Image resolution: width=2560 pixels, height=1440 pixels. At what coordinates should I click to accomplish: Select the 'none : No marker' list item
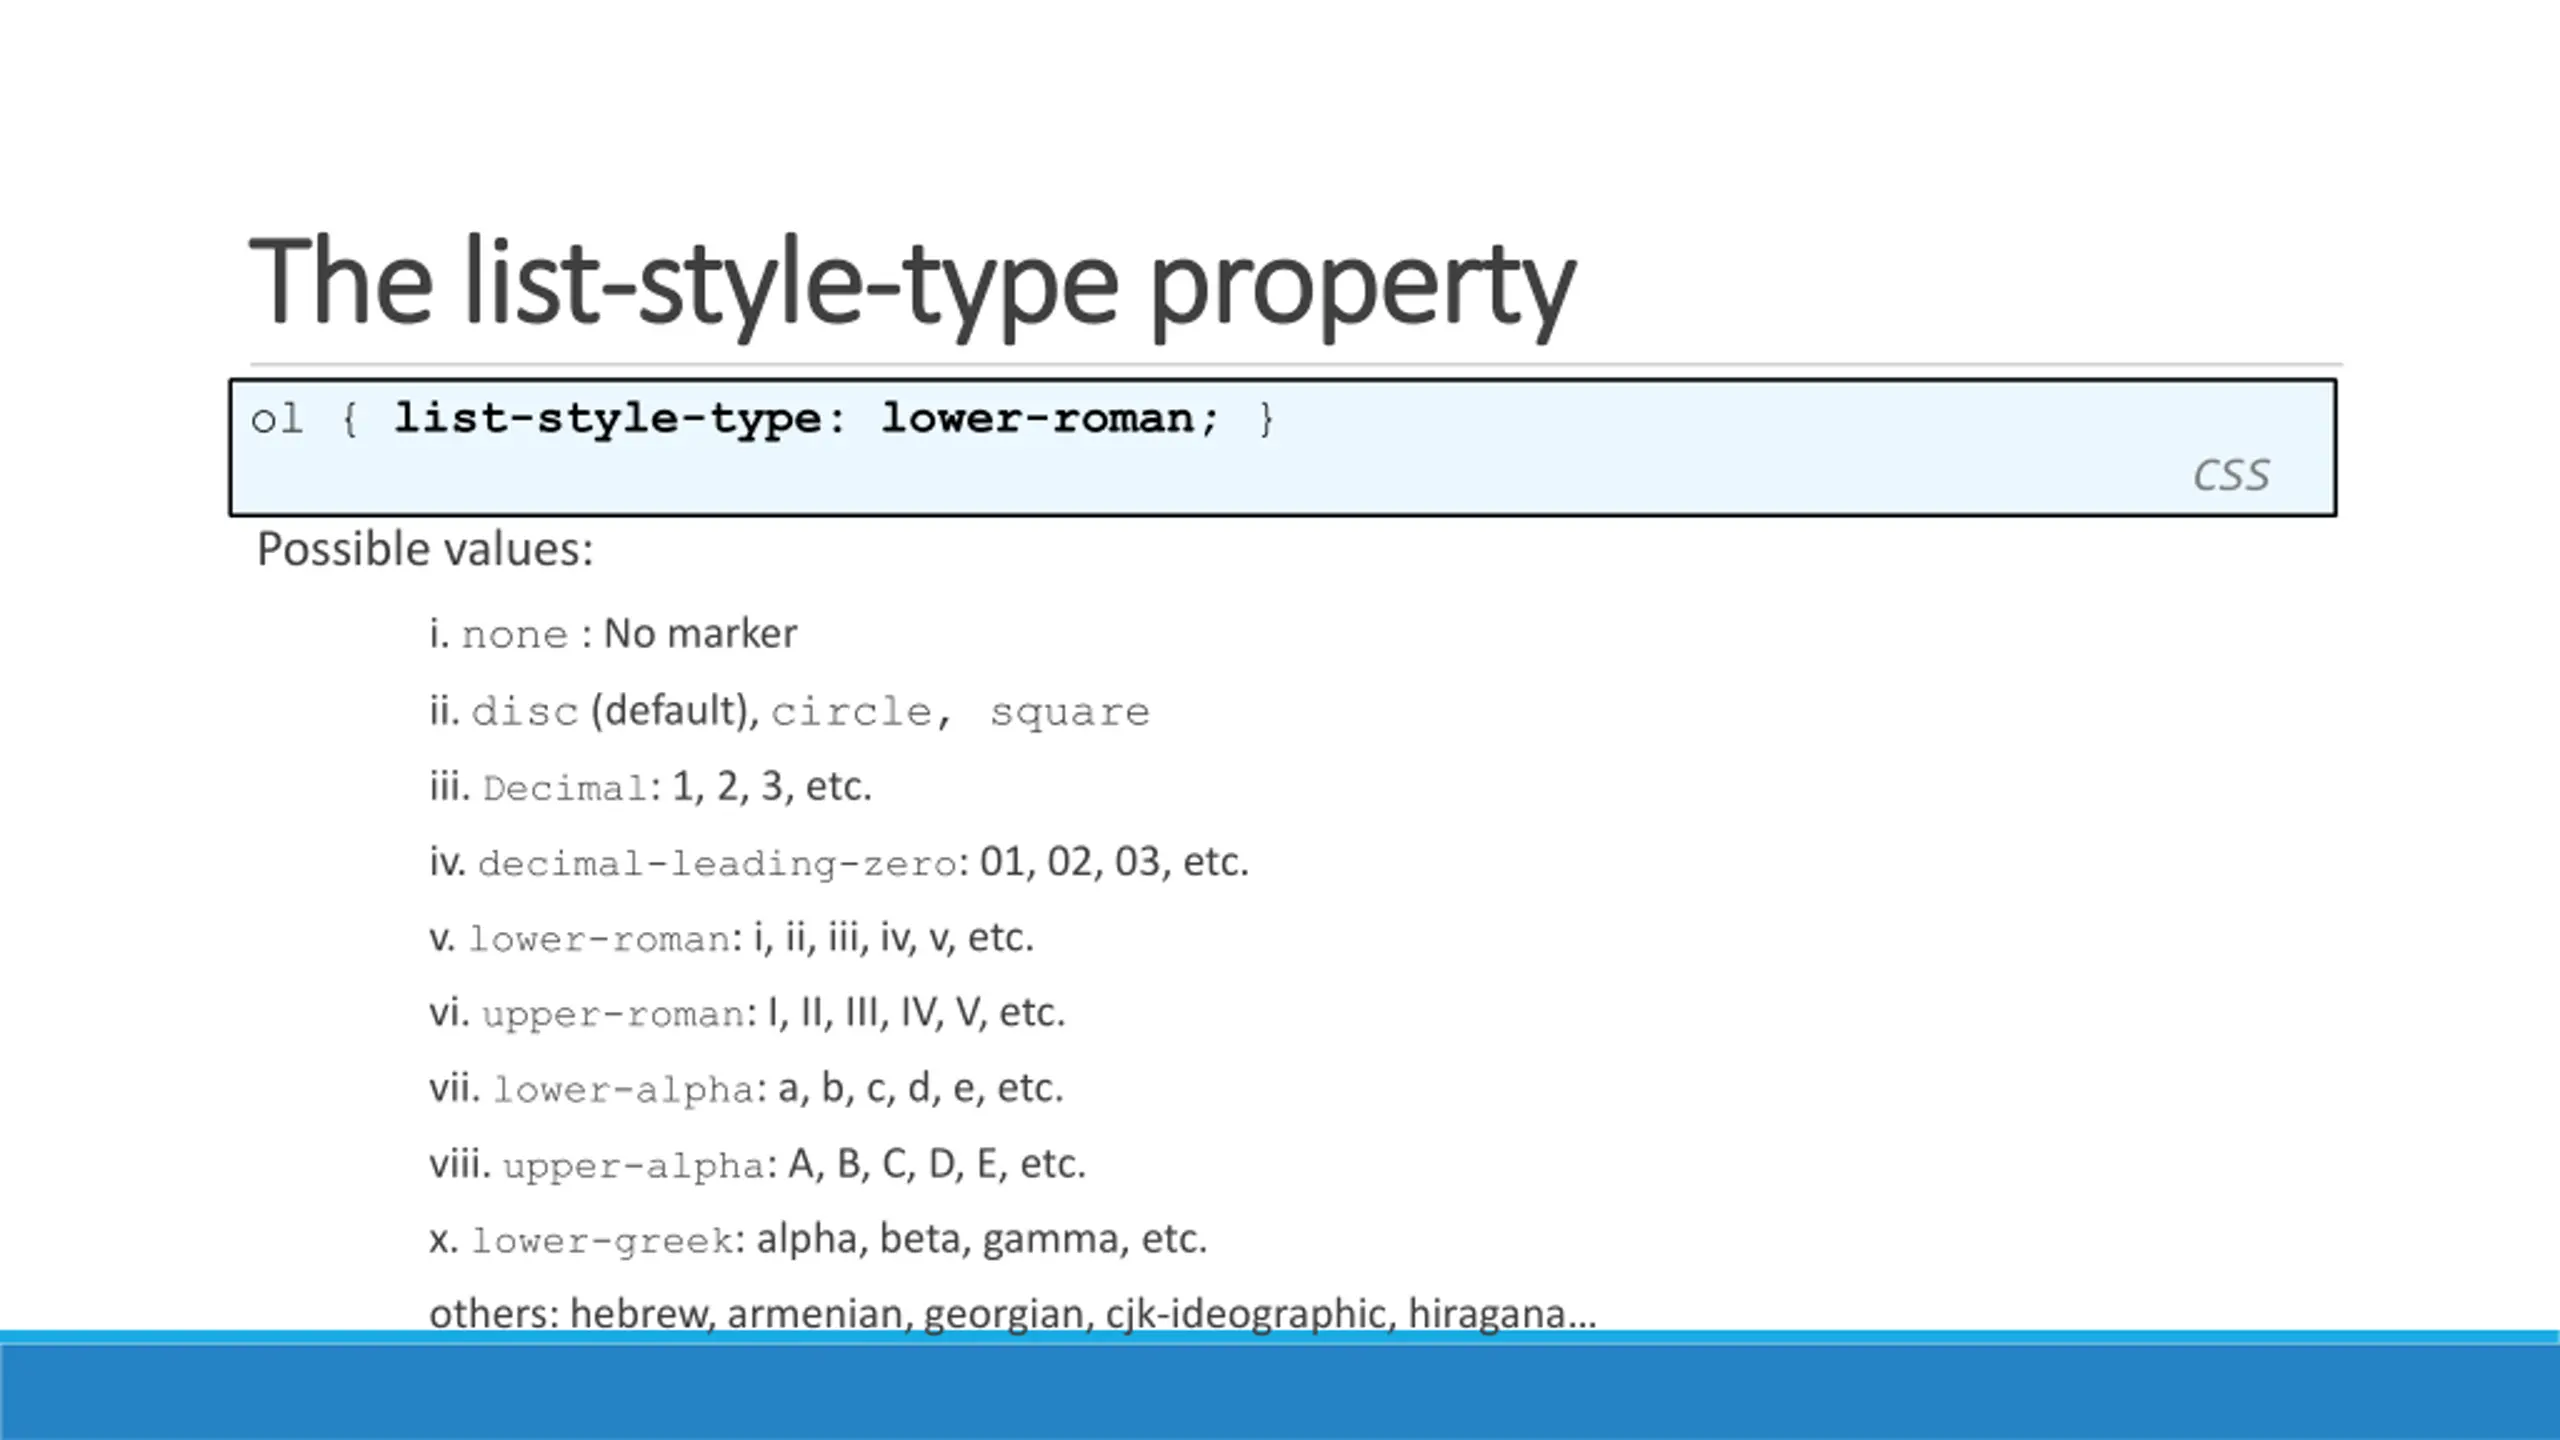click(612, 634)
